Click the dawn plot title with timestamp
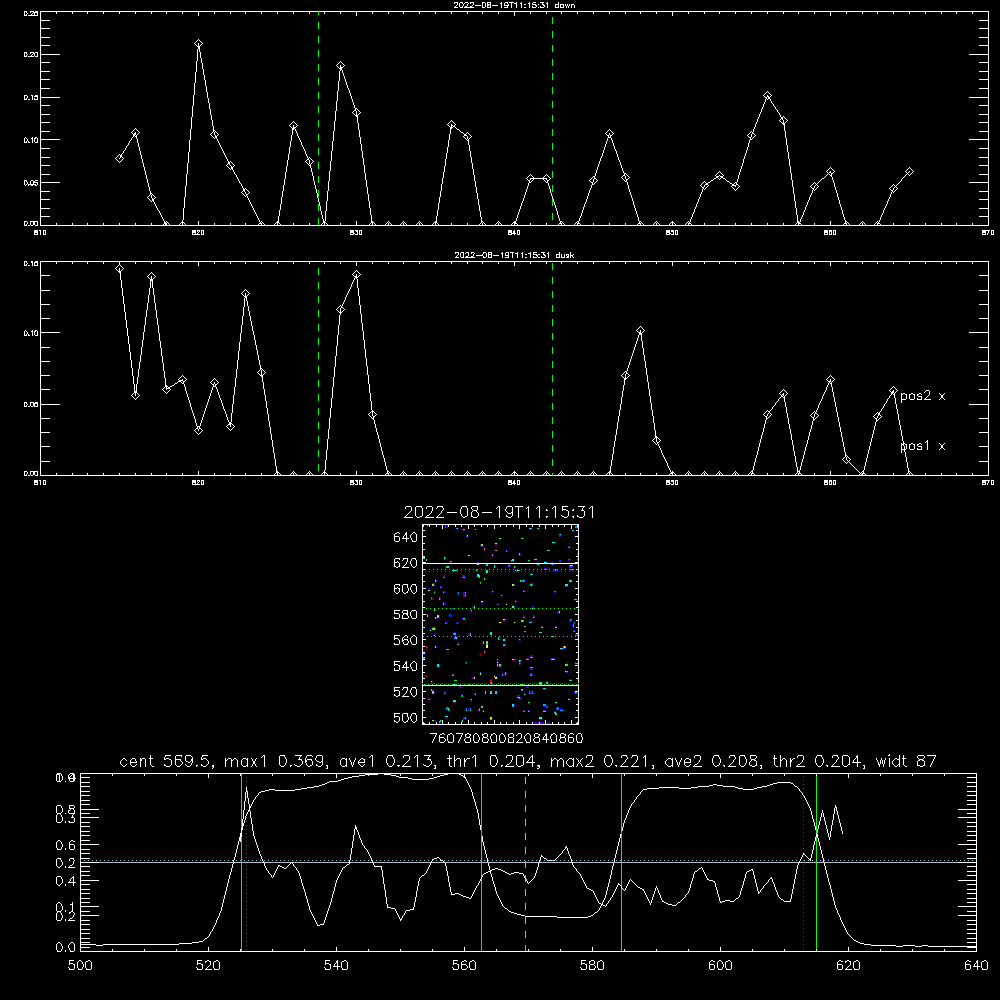 coord(514,5)
